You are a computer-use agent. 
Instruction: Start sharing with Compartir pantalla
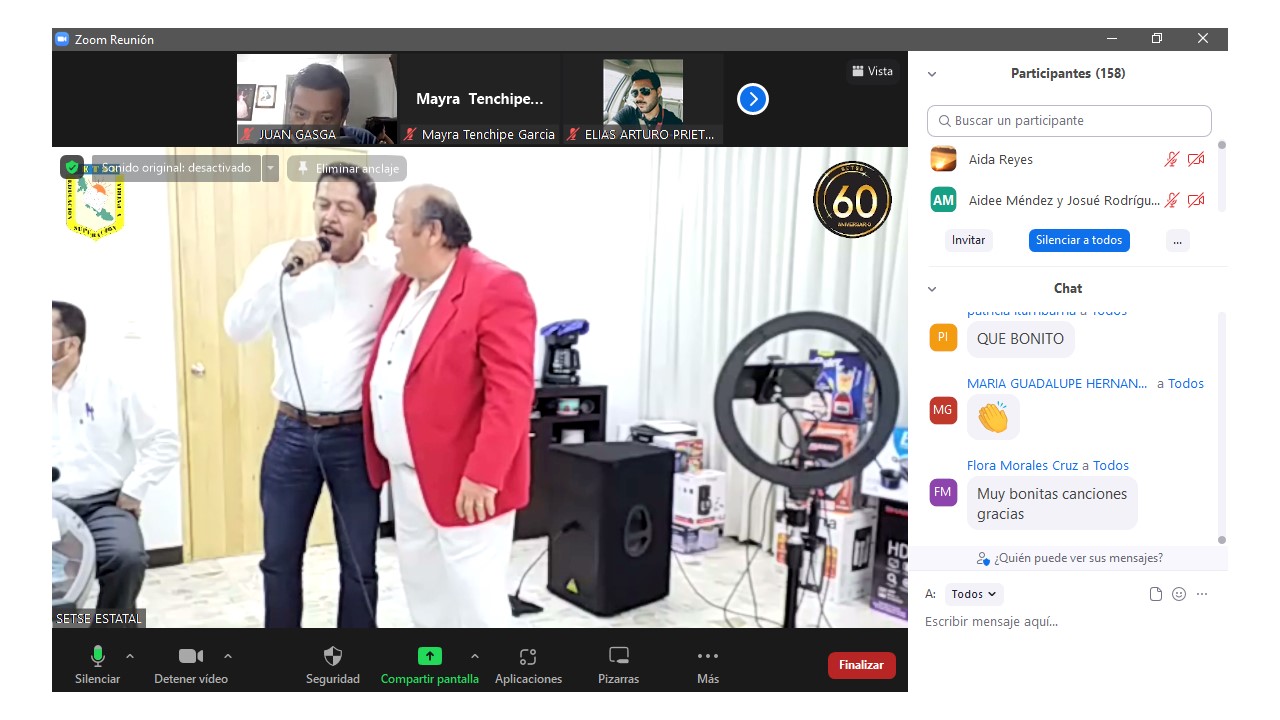click(429, 665)
